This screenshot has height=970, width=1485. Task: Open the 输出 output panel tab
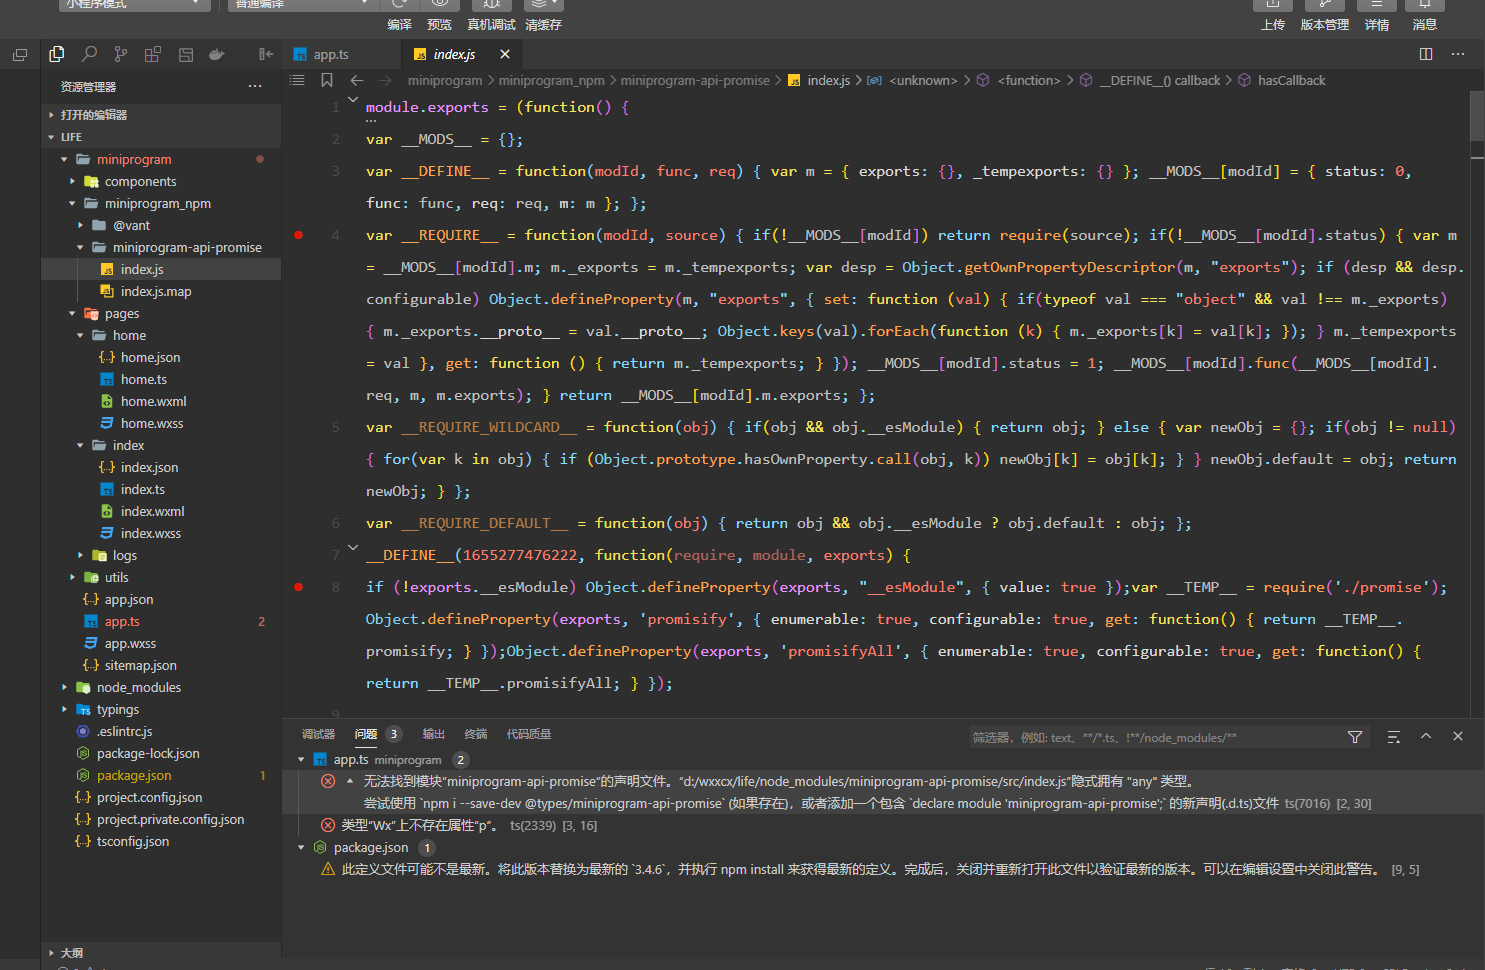click(433, 734)
